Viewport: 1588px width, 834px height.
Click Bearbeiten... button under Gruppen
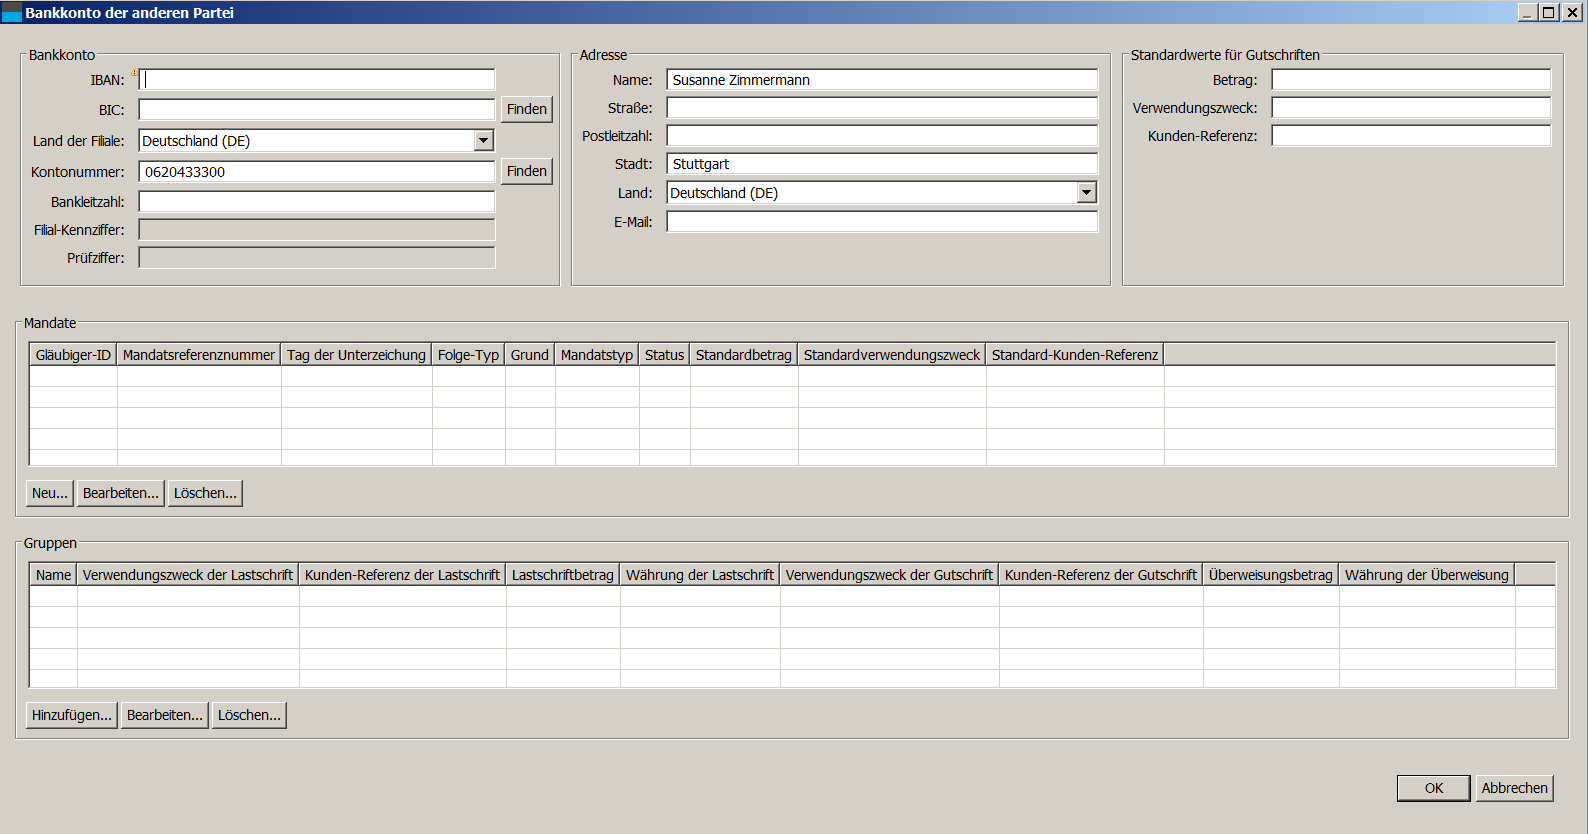[x=165, y=715]
